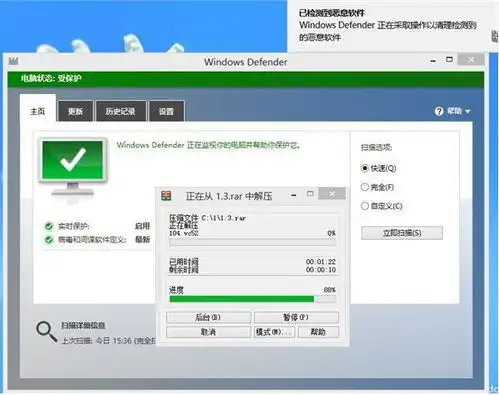This screenshot has width=499, height=395.
Task: Open the 设置 tab
Action: pos(166,111)
